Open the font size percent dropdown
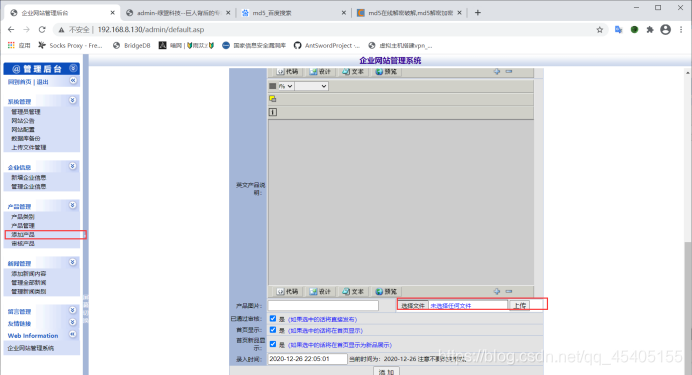The height and width of the screenshot is (375, 692). click(285, 86)
